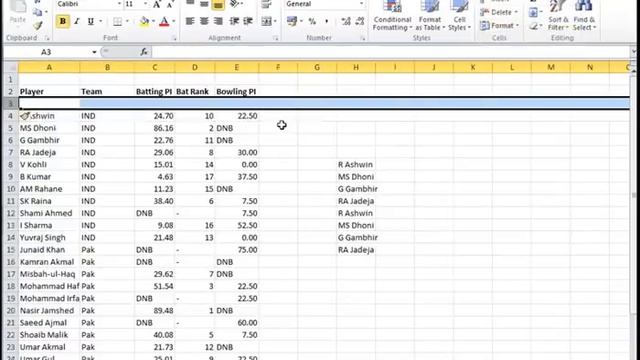Screen dimensions: 640x360
Task: Open the font size dropdown
Action: click(x=145, y=4)
